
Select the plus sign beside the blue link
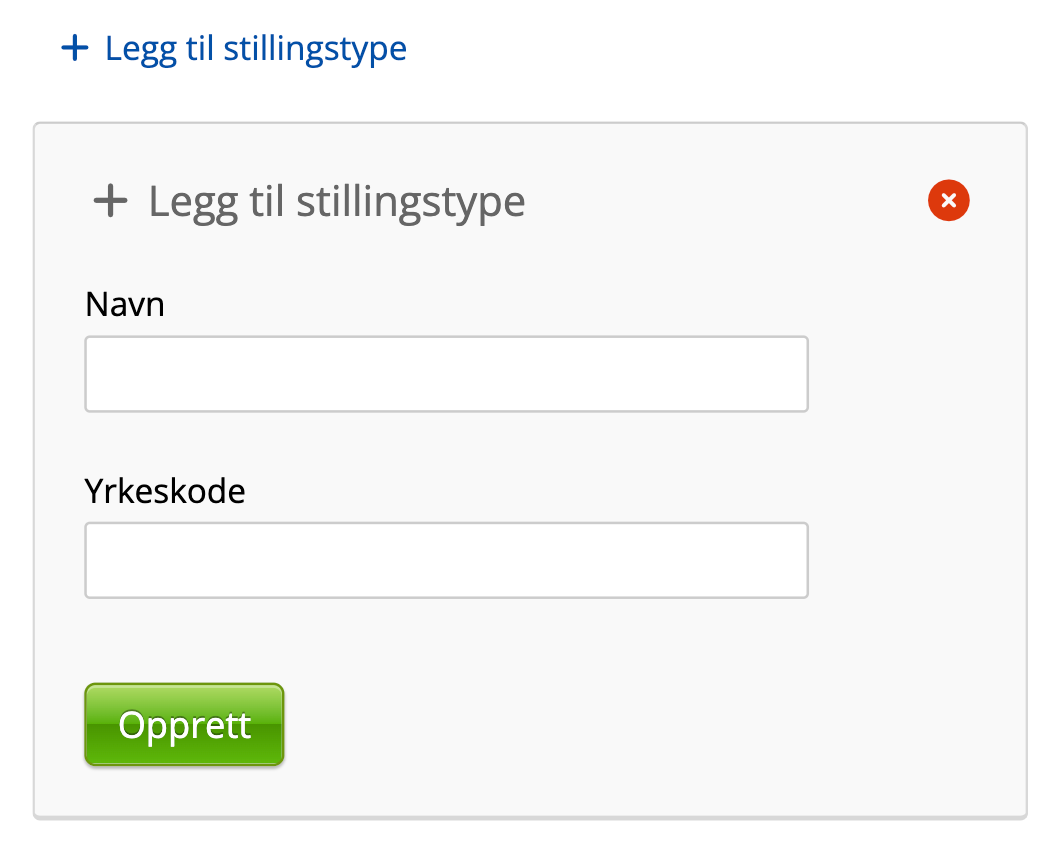(x=75, y=48)
